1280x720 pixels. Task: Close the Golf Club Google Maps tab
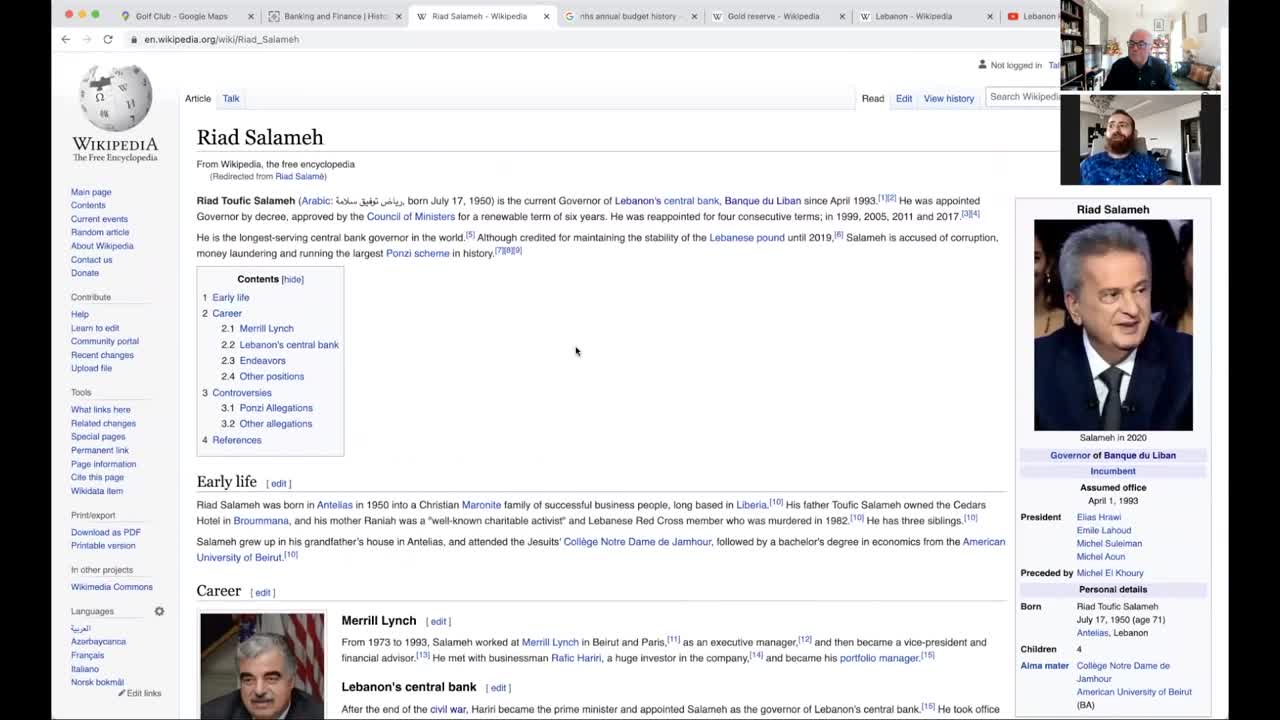[250, 16]
